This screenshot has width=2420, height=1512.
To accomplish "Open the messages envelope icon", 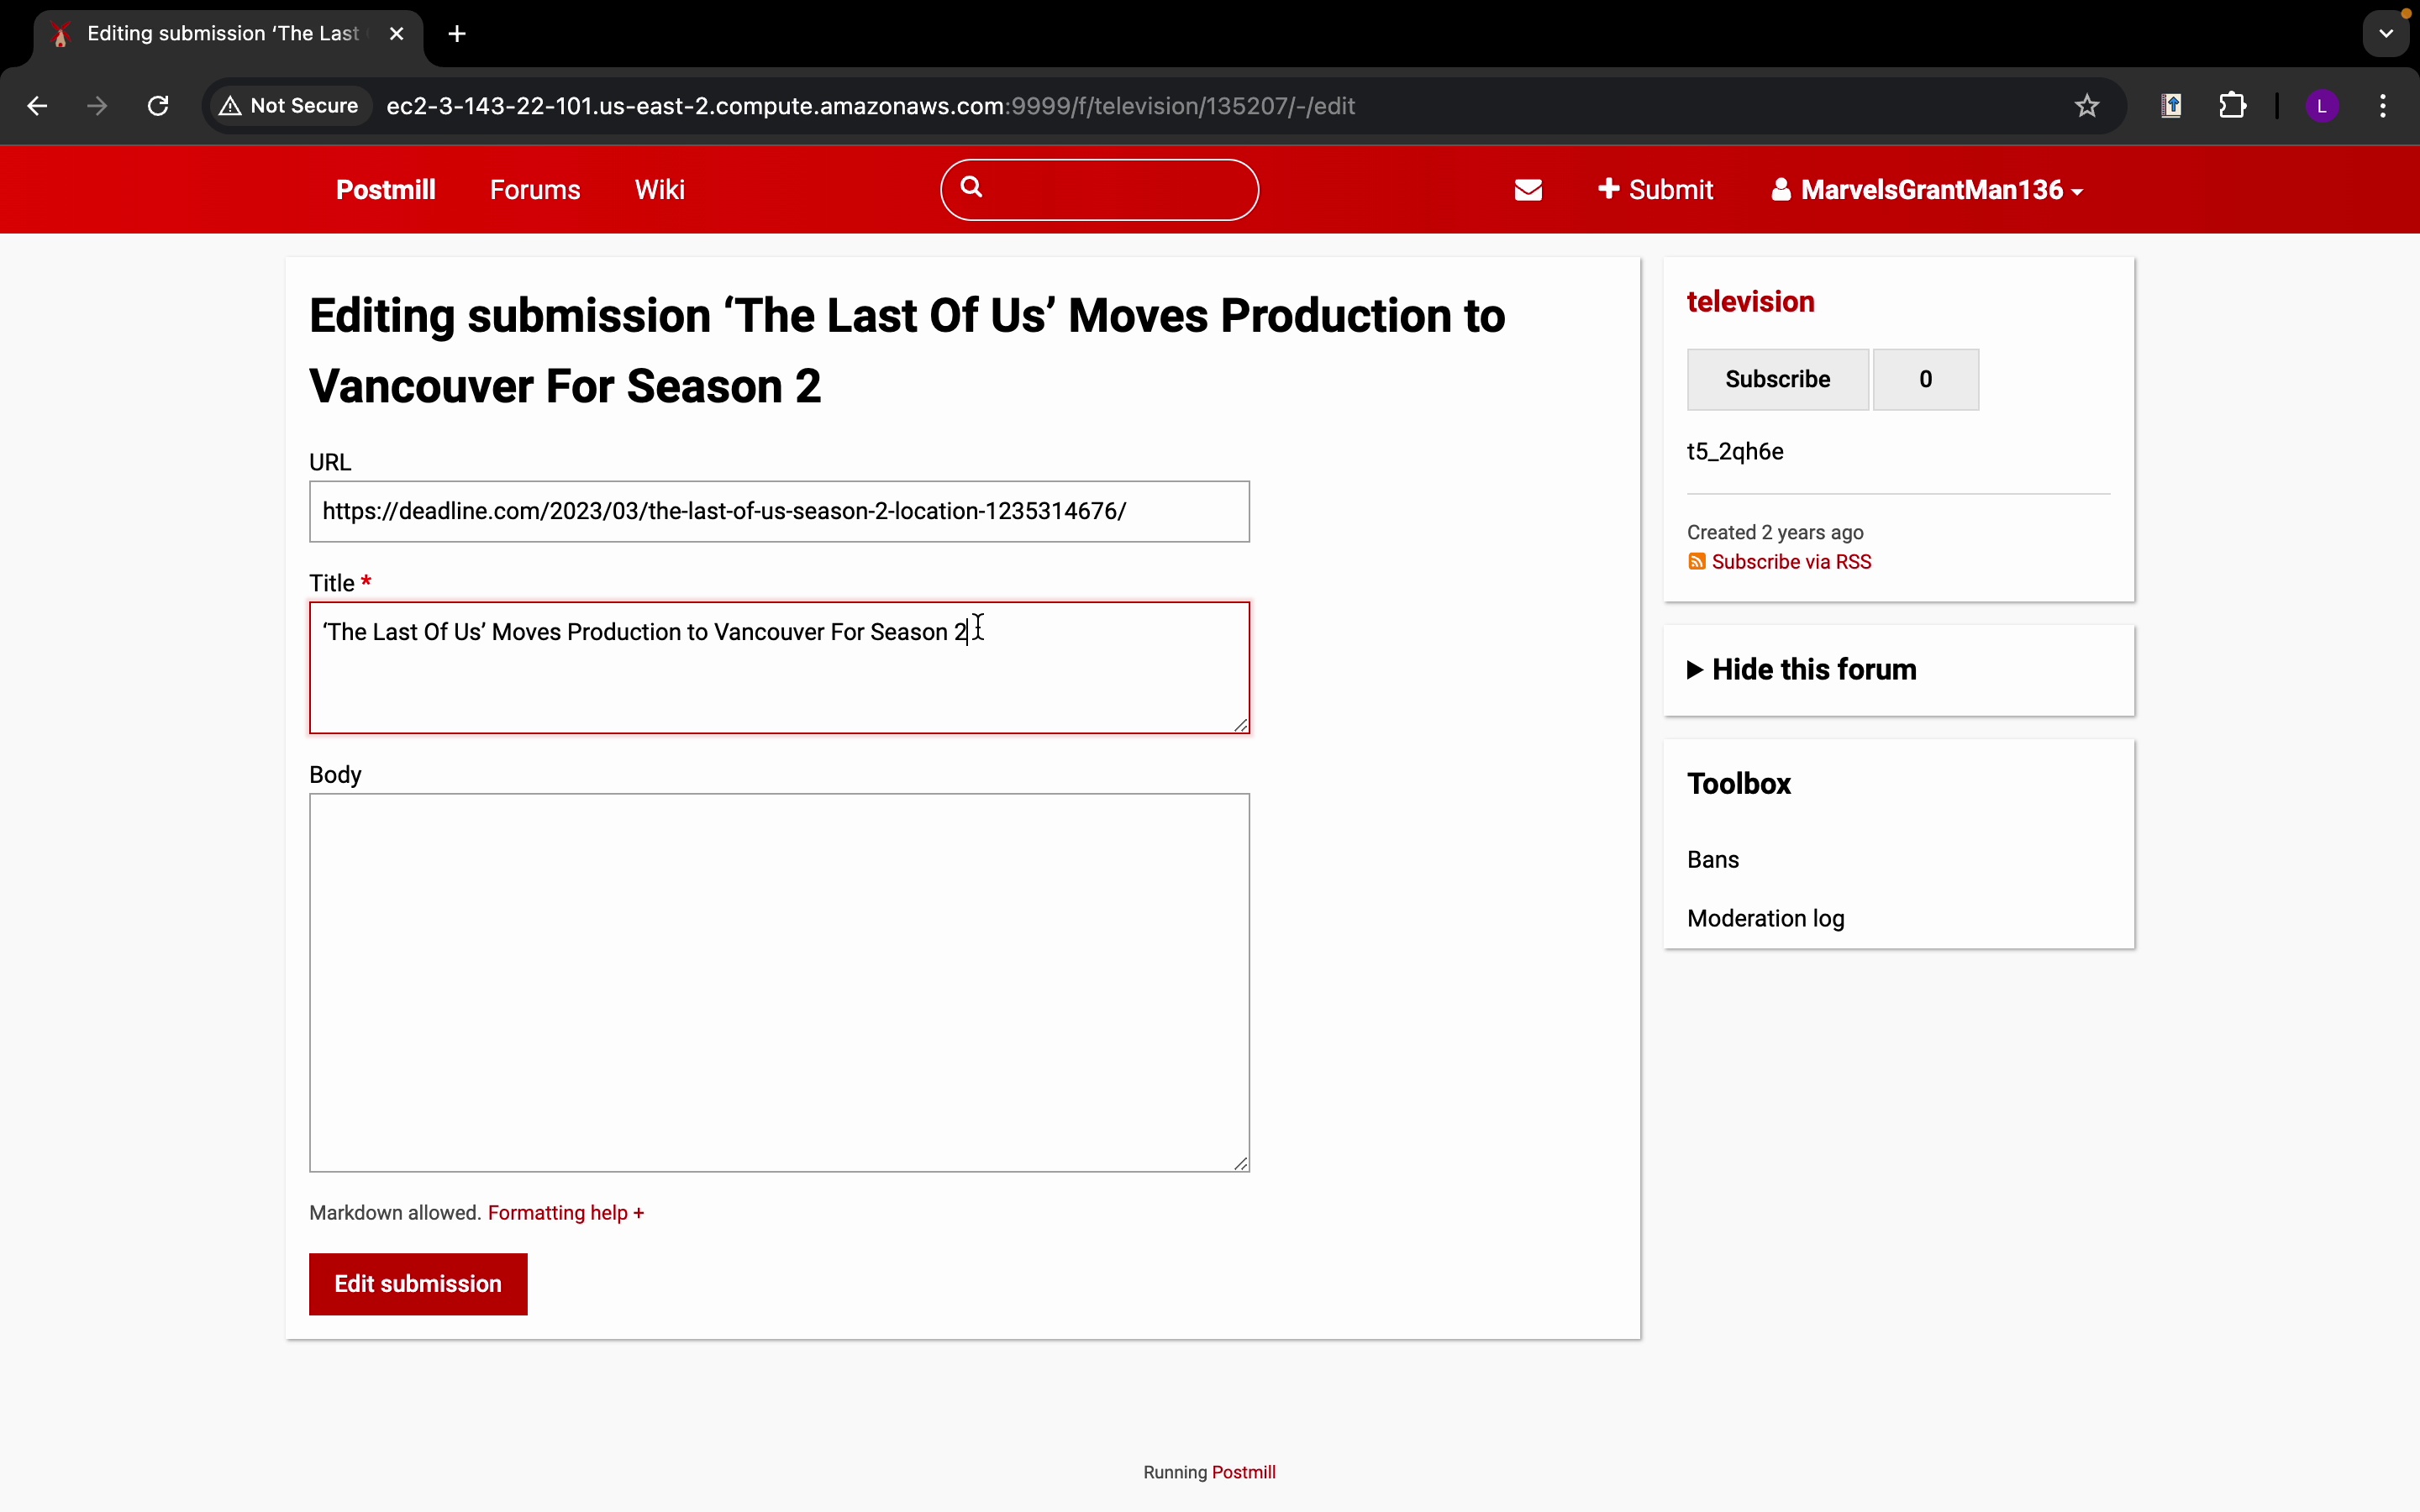I will [1528, 190].
